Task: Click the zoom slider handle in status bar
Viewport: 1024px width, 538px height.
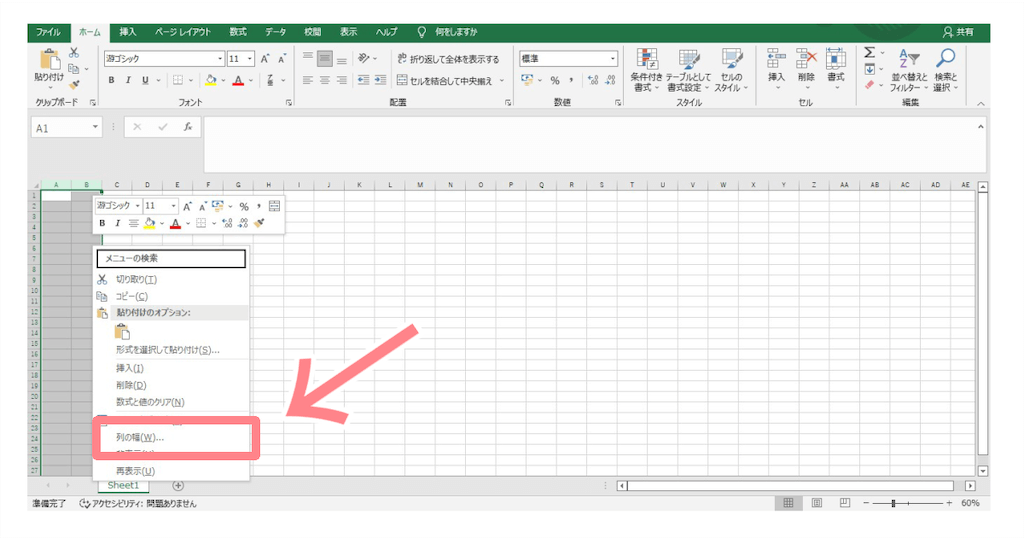Action: [893, 503]
